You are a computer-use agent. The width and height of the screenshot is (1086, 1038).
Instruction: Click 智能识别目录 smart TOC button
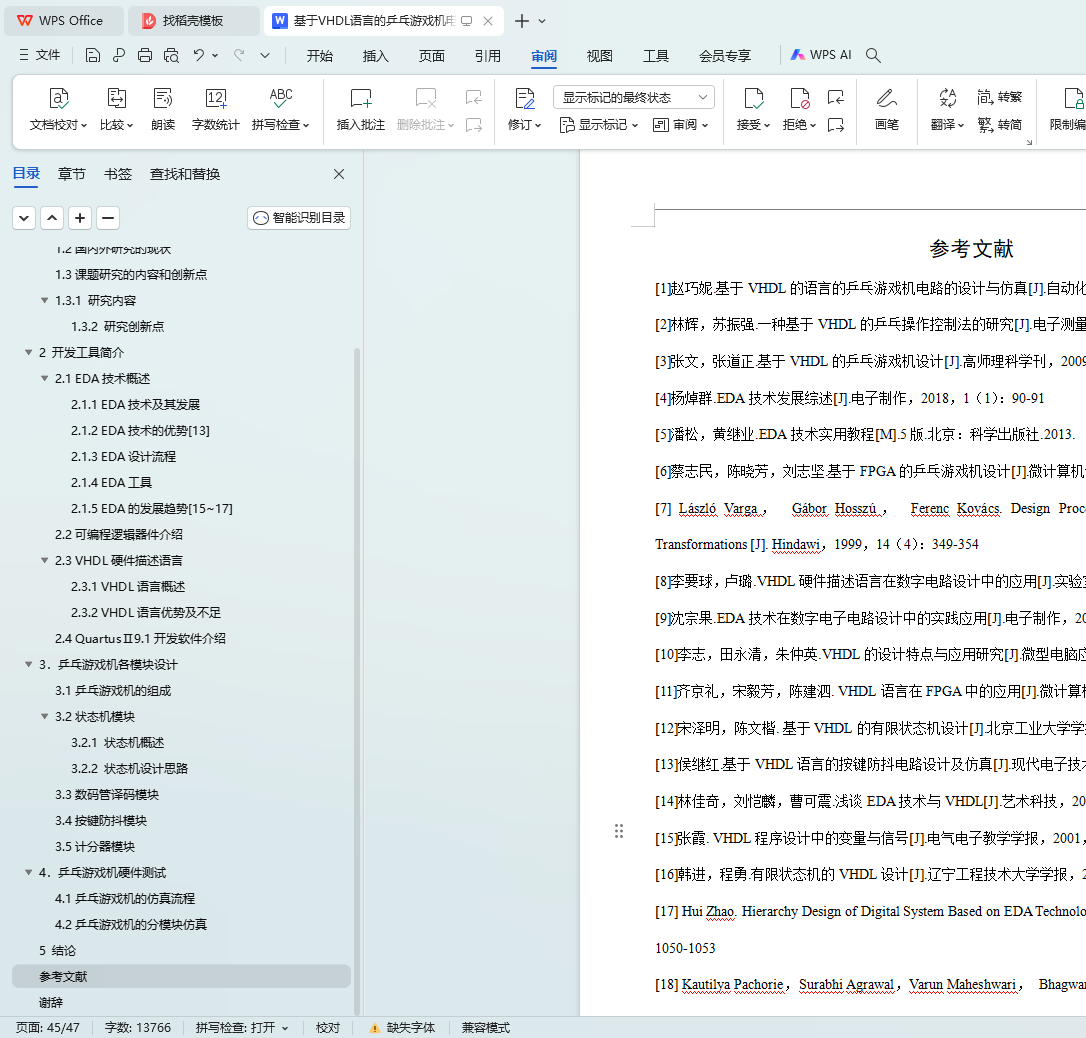(x=299, y=217)
